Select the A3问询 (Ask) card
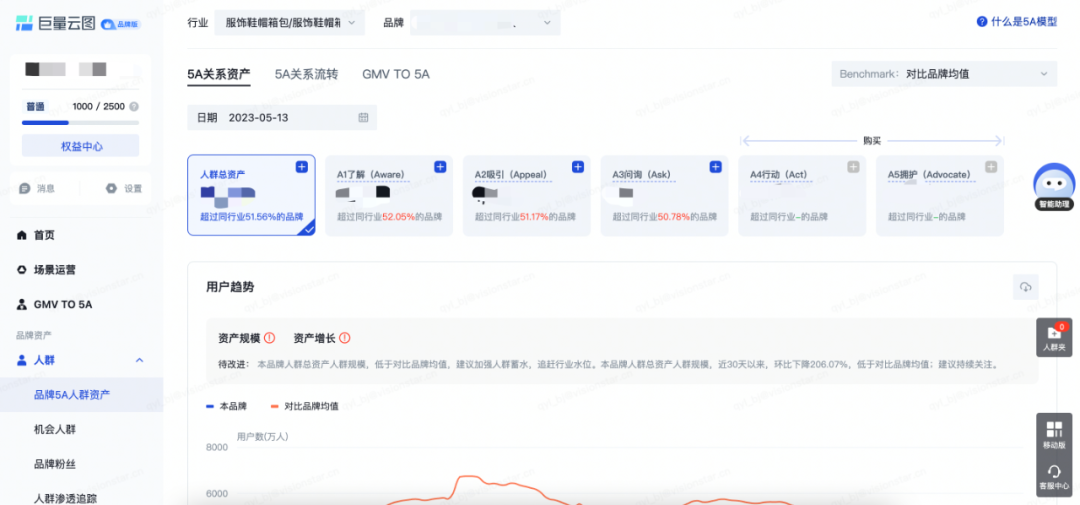 click(665, 195)
